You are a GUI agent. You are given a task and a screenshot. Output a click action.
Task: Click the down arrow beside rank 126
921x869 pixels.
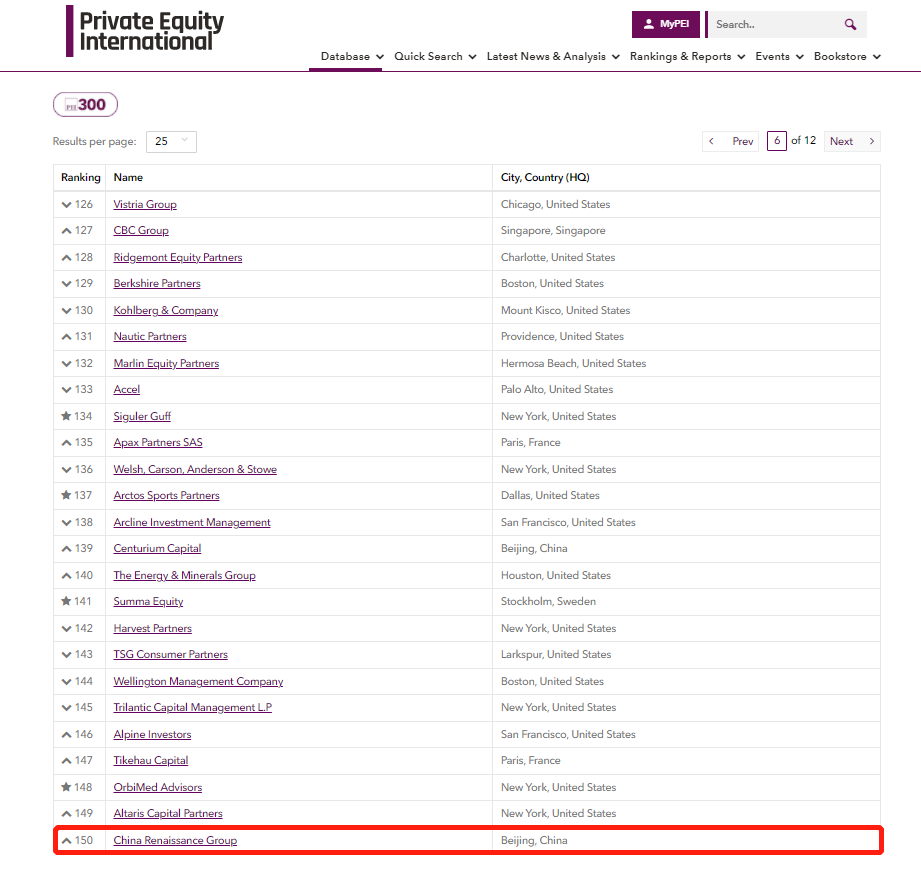(66, 205)
